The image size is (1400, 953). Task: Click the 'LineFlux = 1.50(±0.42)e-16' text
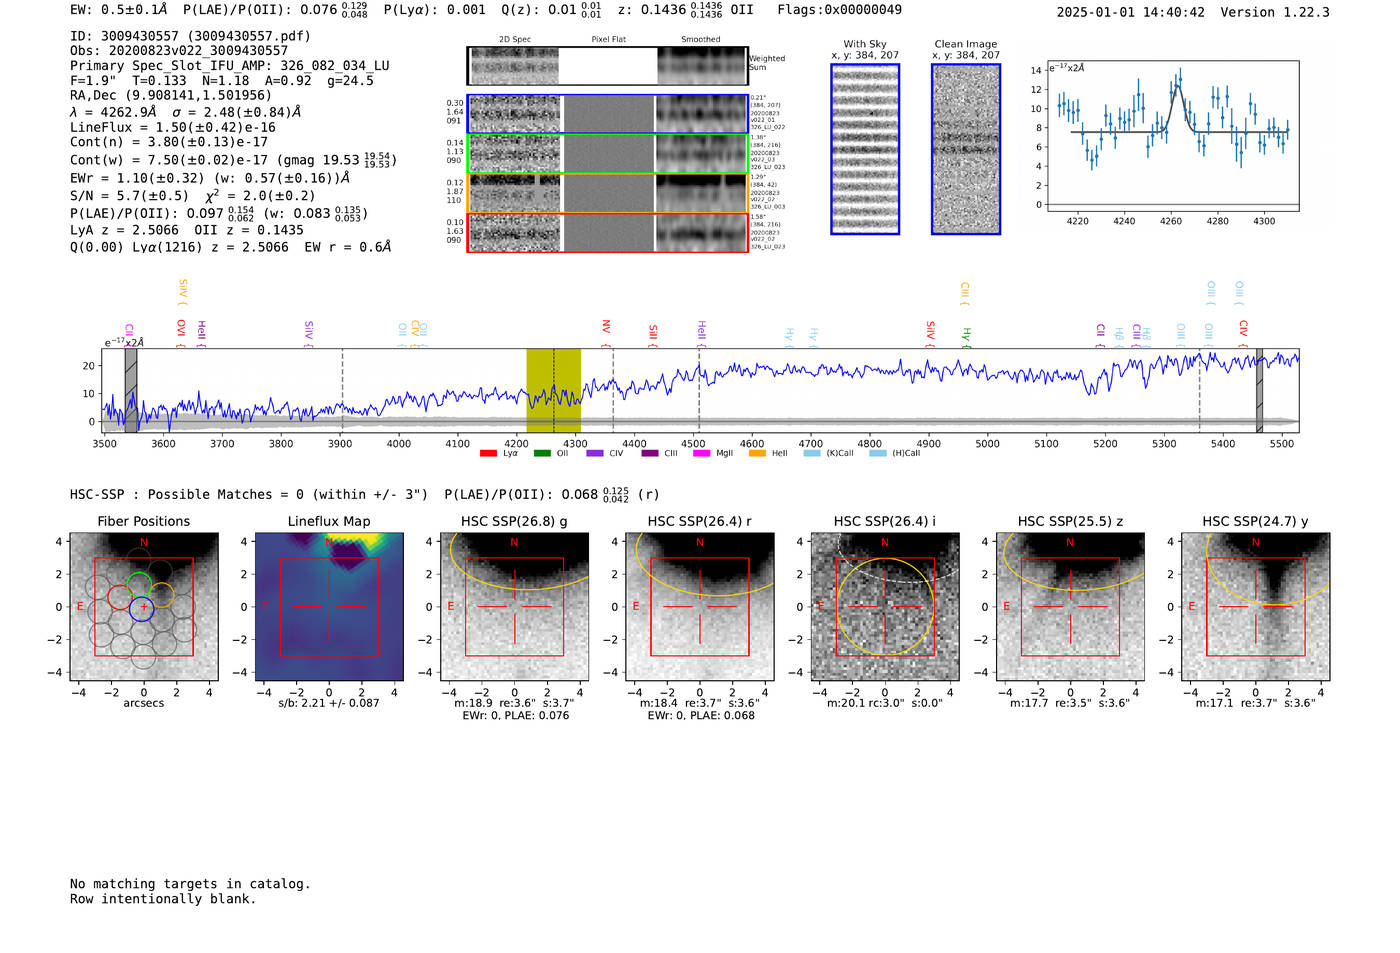(173, 128)
